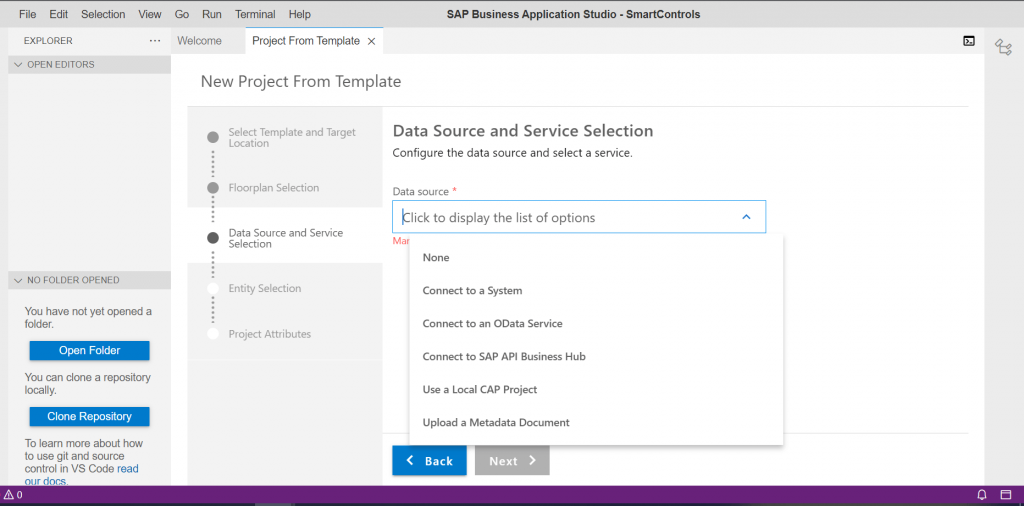Click the Back button

coord(429,460)
